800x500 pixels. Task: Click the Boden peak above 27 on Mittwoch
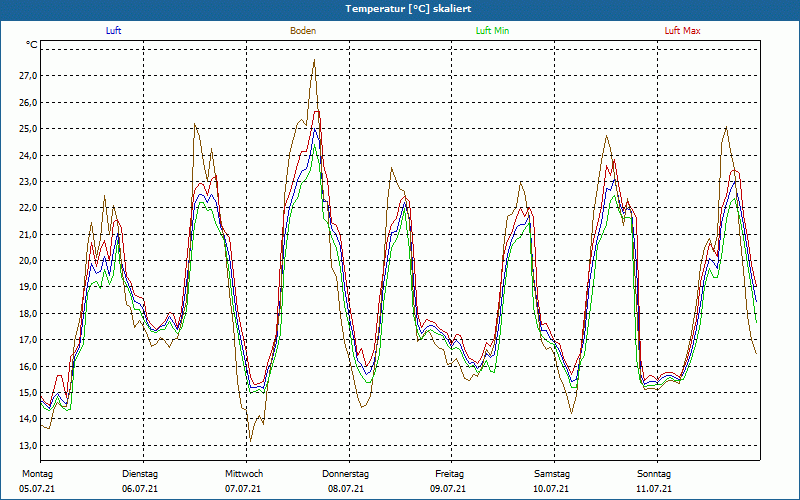314,60
